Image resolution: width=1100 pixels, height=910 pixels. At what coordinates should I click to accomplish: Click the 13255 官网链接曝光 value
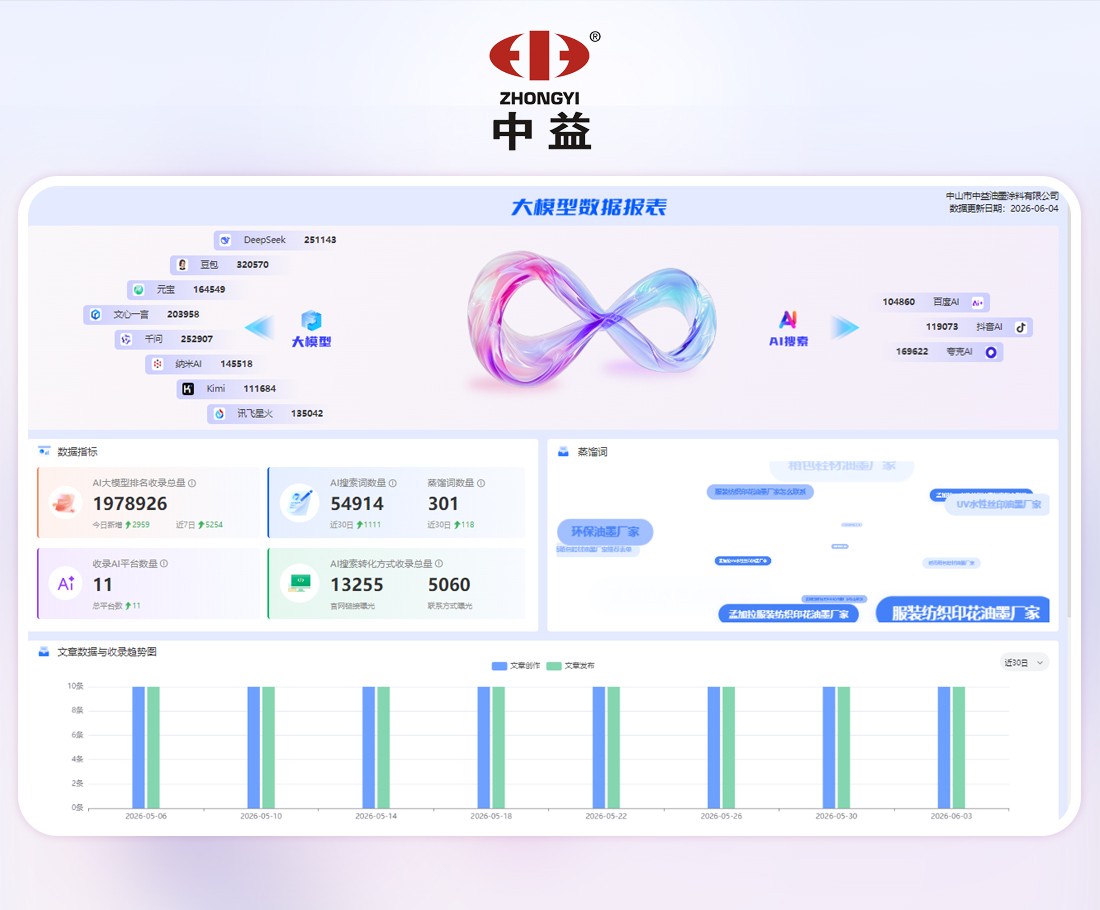pyautogui.click(x=356, y=584)
